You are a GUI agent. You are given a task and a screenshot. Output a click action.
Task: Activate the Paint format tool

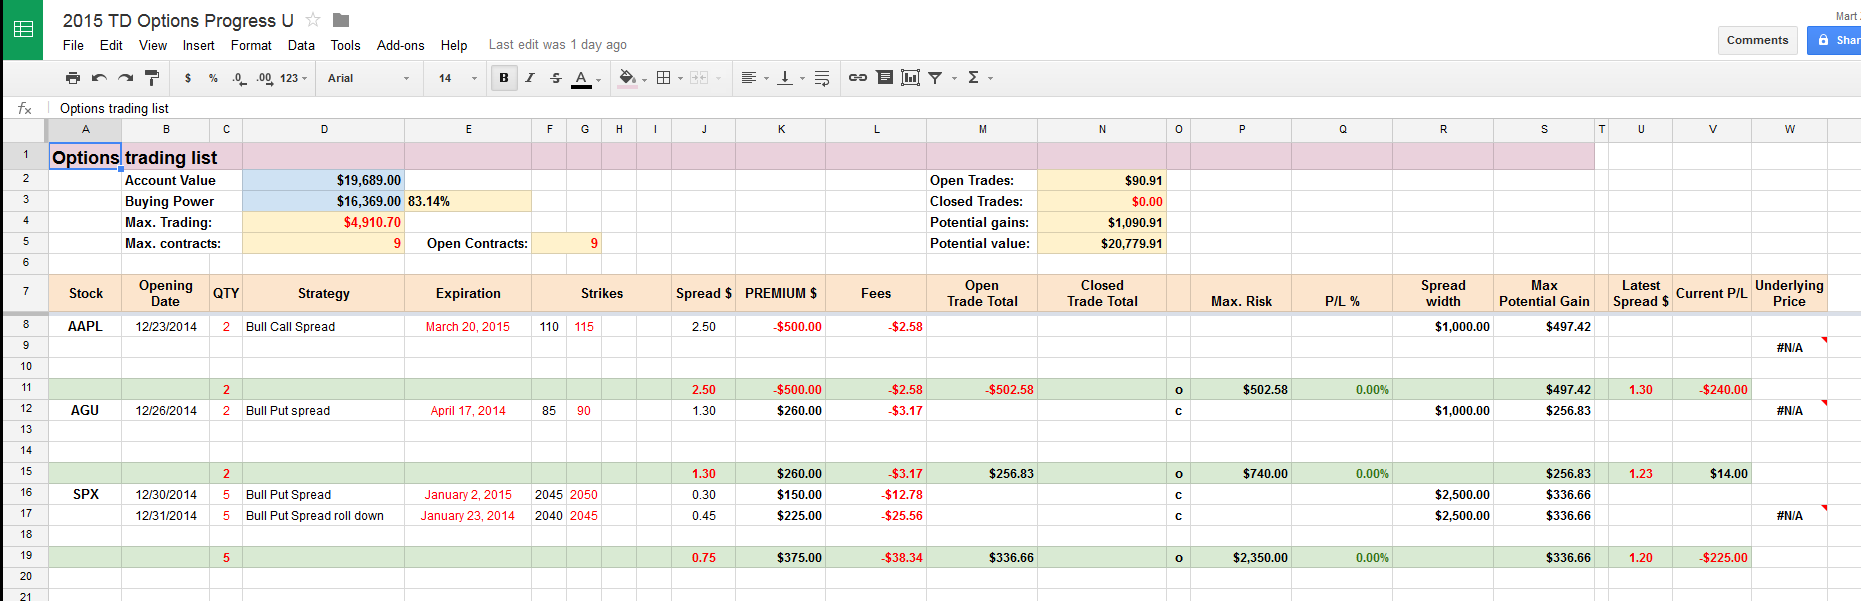coord(152,78)
